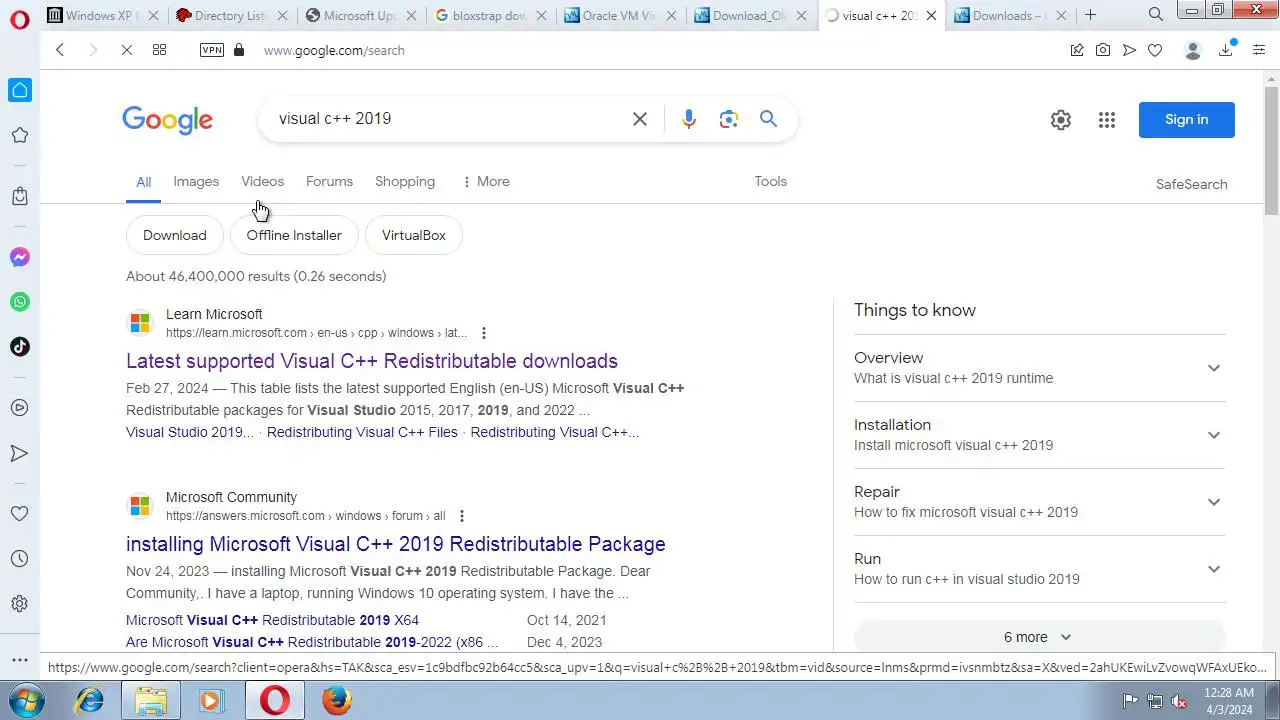Open the sidebar player icon
Image resolution: width=1280 pixels, height=720 pixels.
[x=20, y=408]
